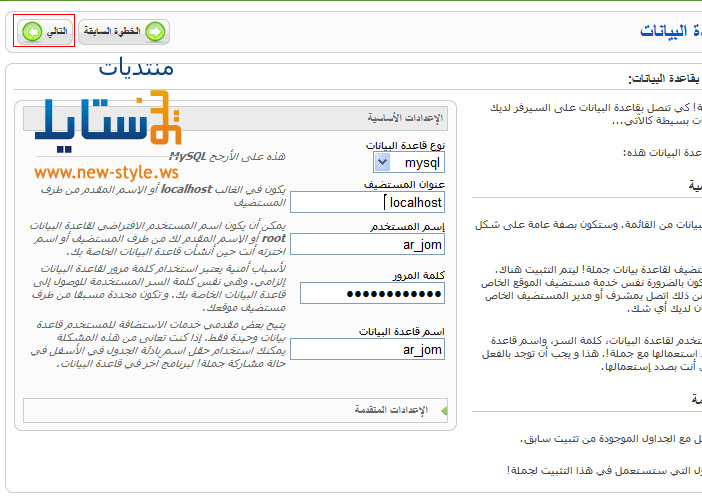The width and height of the screenshot is (702, 500).
Task: Click the password field with dots
Action: pos(372,294)
